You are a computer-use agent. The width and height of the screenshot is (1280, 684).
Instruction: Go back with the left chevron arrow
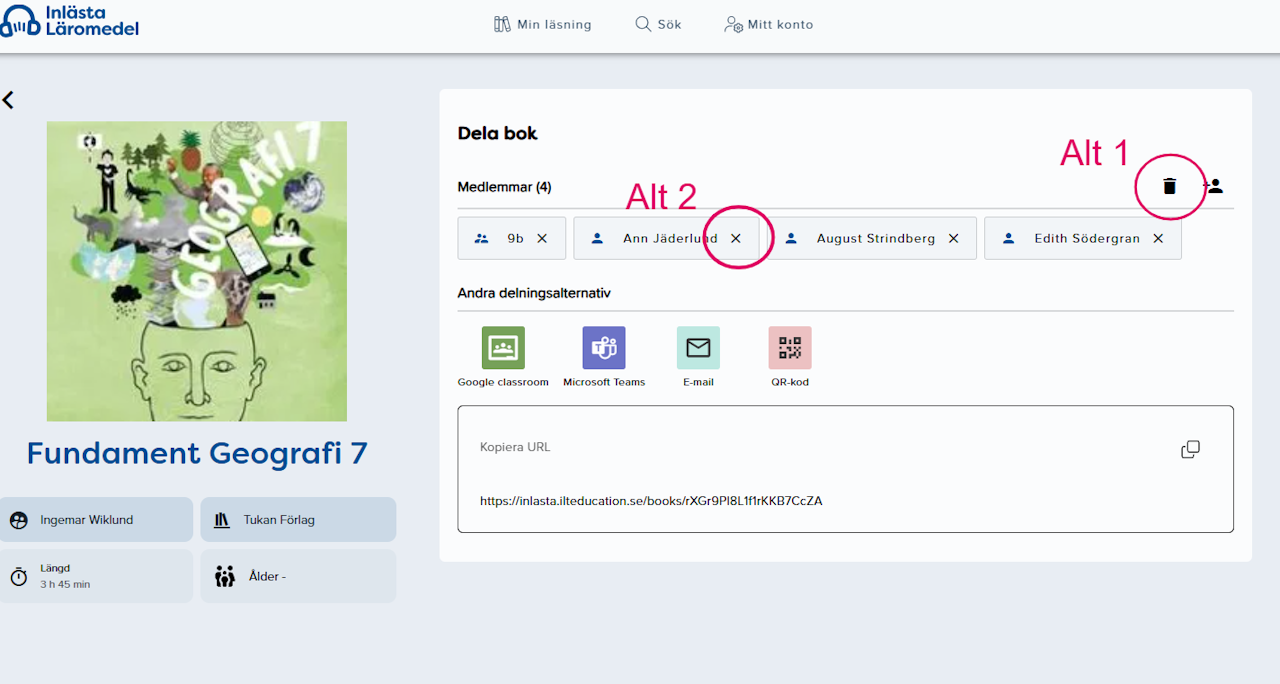tap(8, 100)
